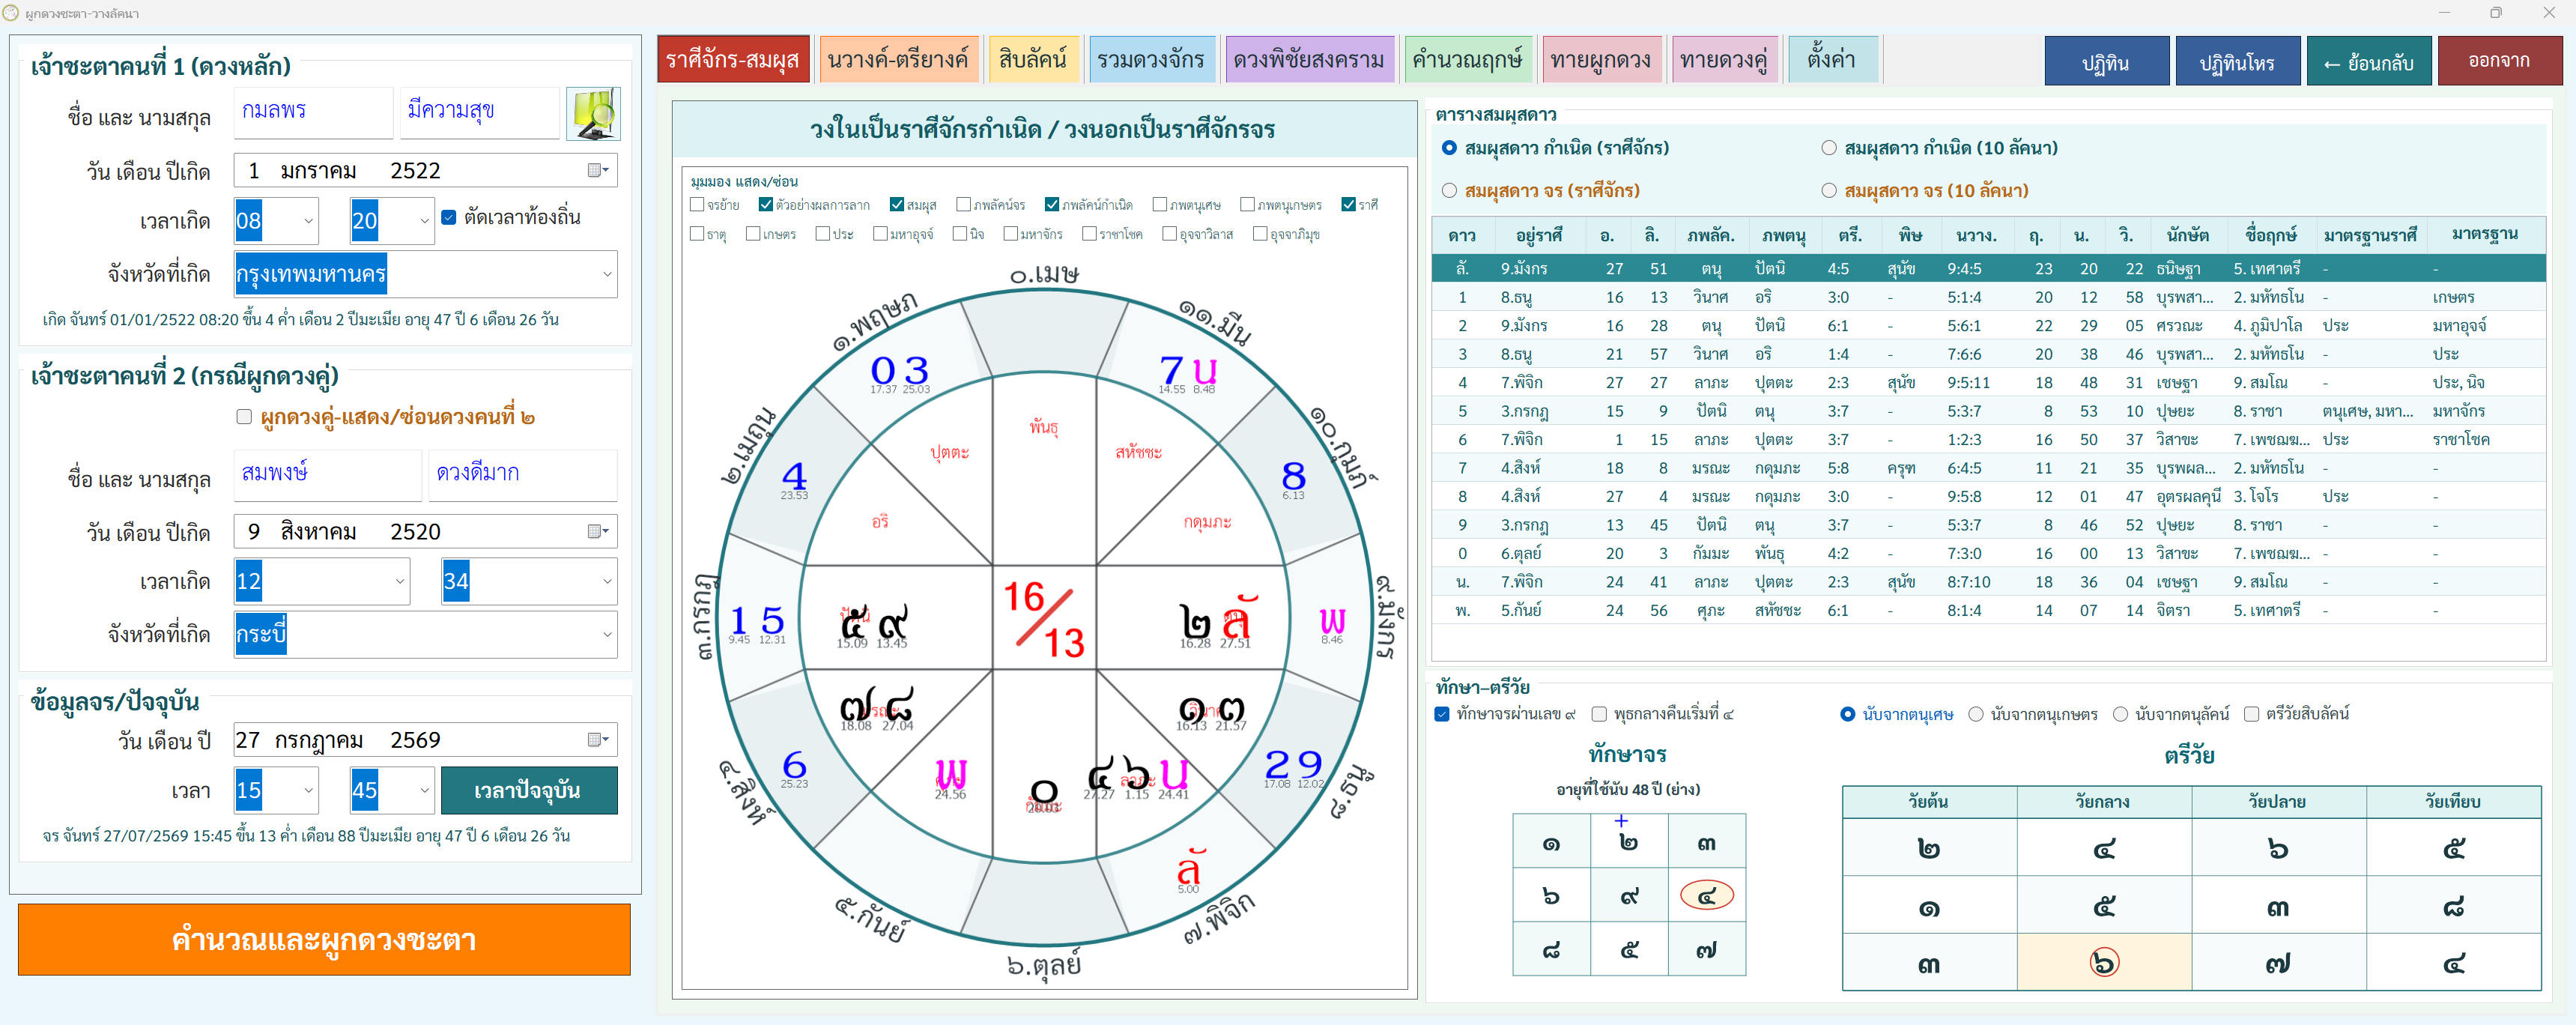Viewport: 2576px width, 1025px height.
Task: Click the เวลาปัจจุบัน button
Action: pos(528,790)
